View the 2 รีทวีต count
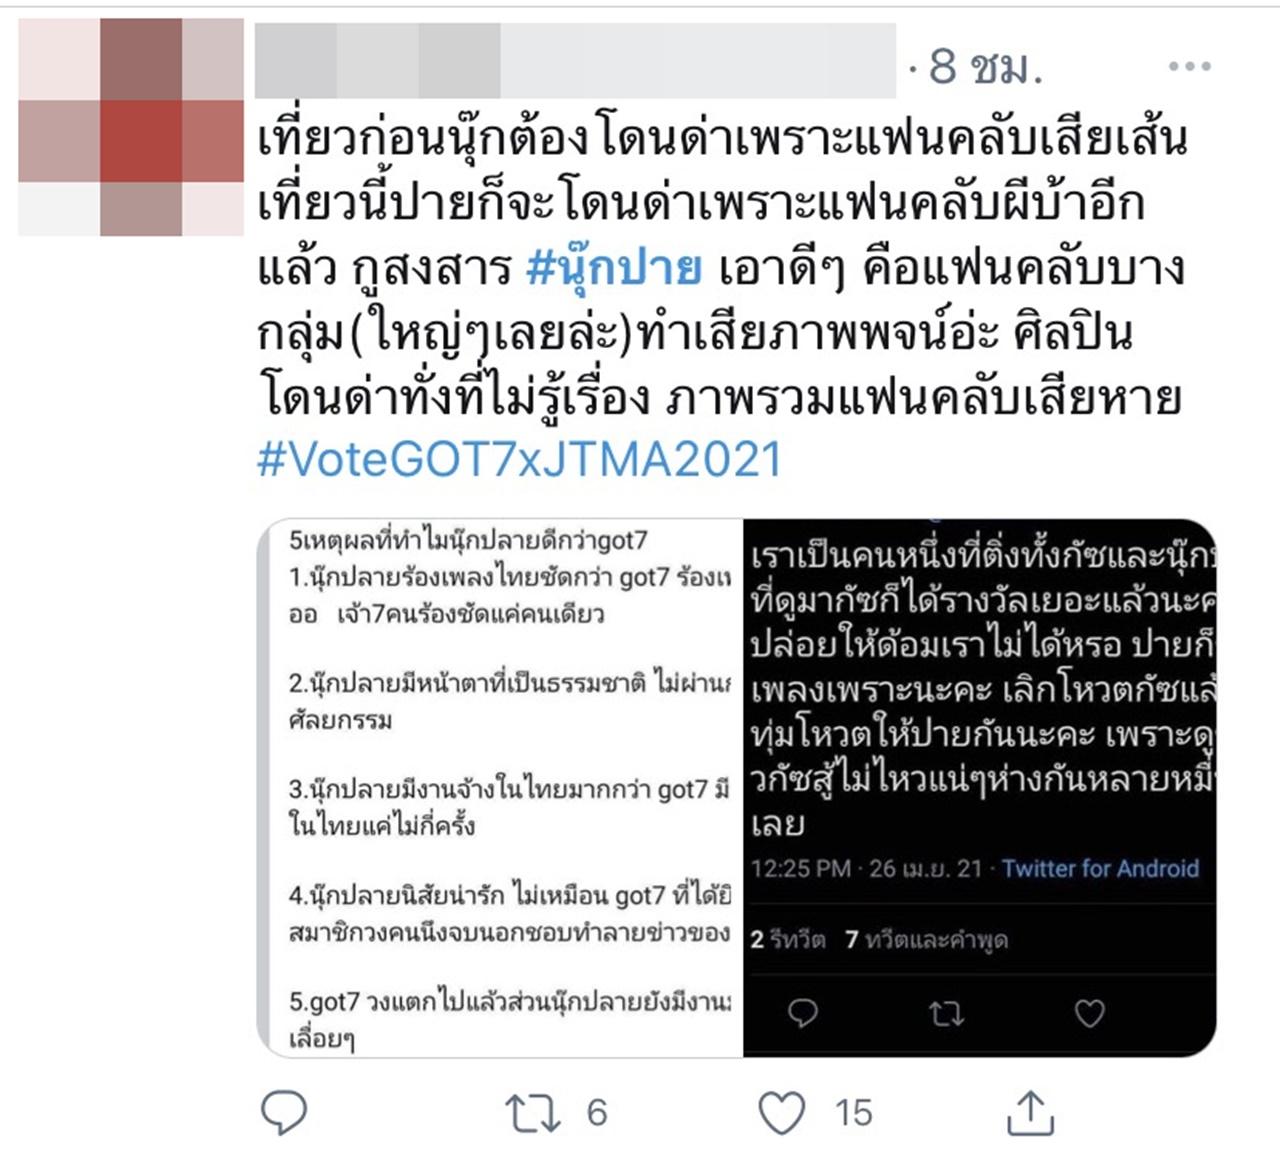The height and width of the screenshot is (1158, 1280). 788,940
